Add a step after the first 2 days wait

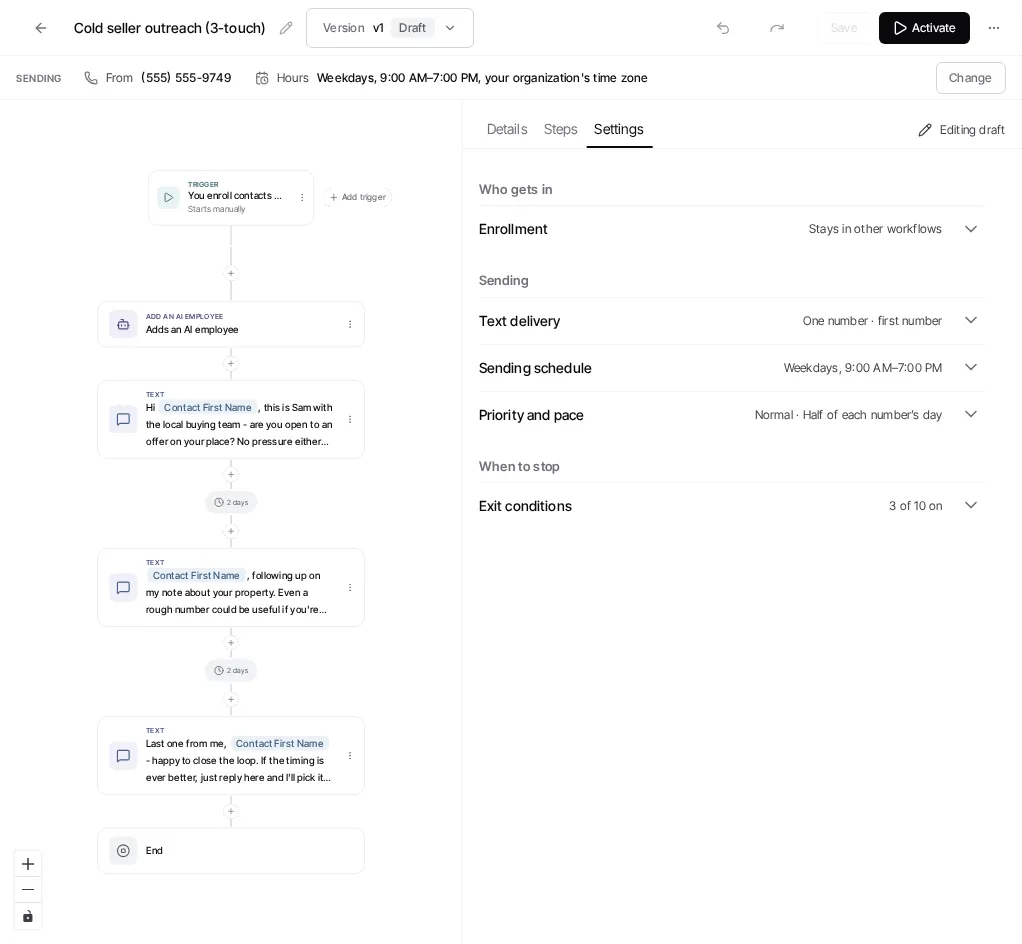pos(231,531)
